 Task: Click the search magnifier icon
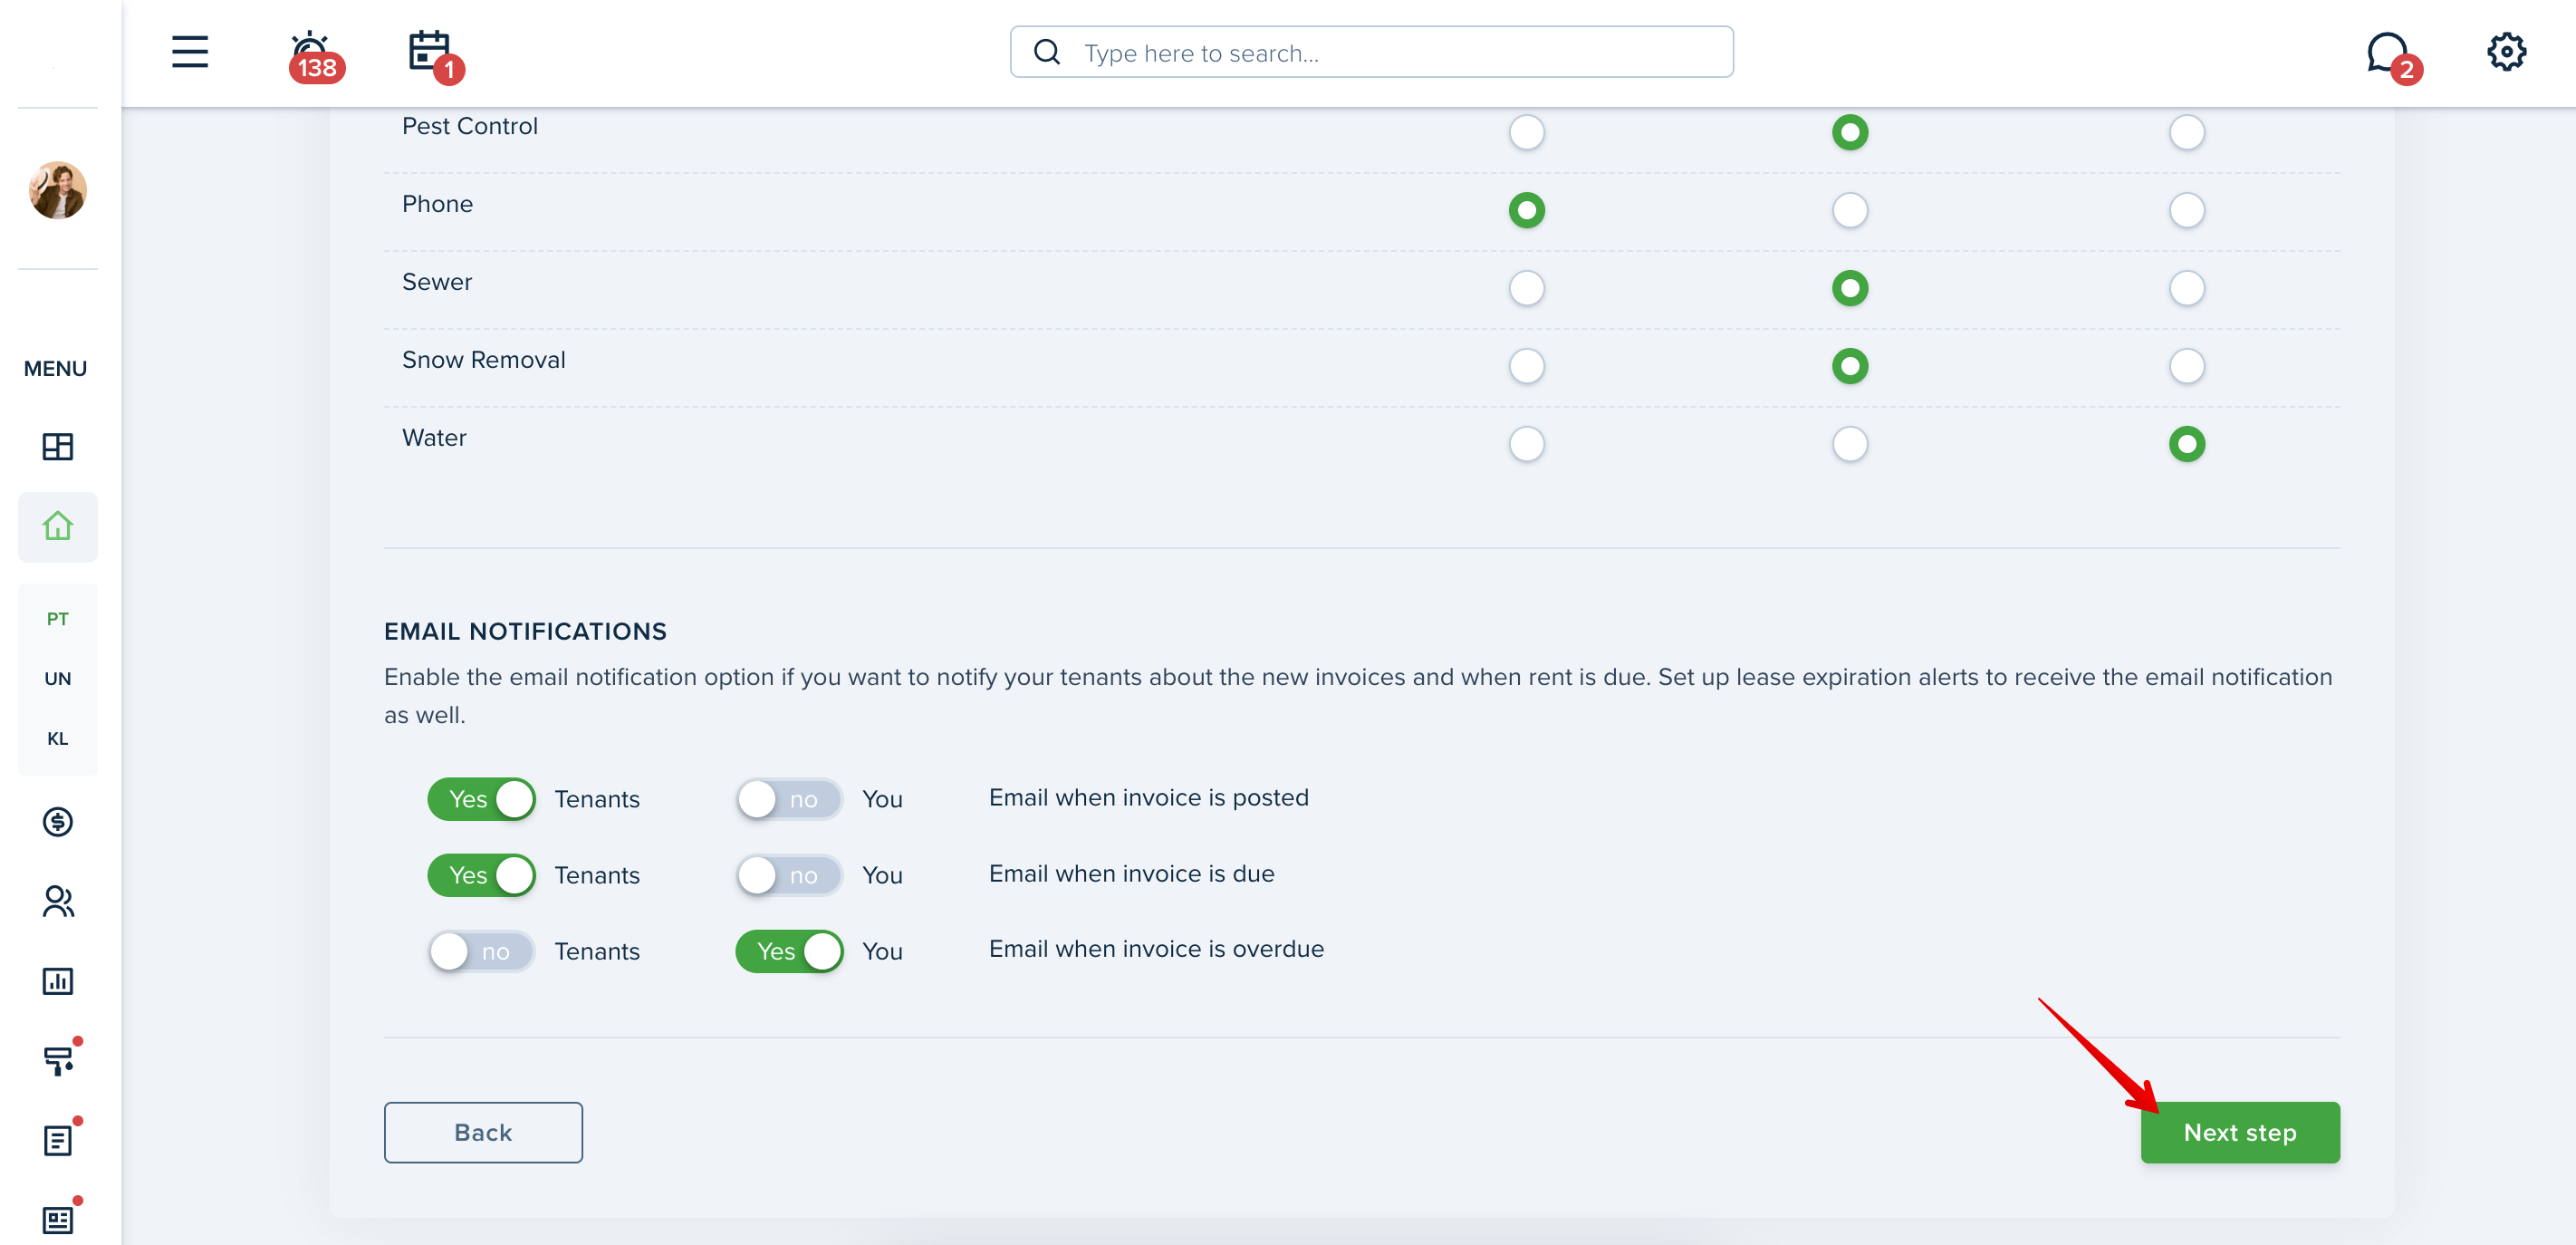[1046, 52]
